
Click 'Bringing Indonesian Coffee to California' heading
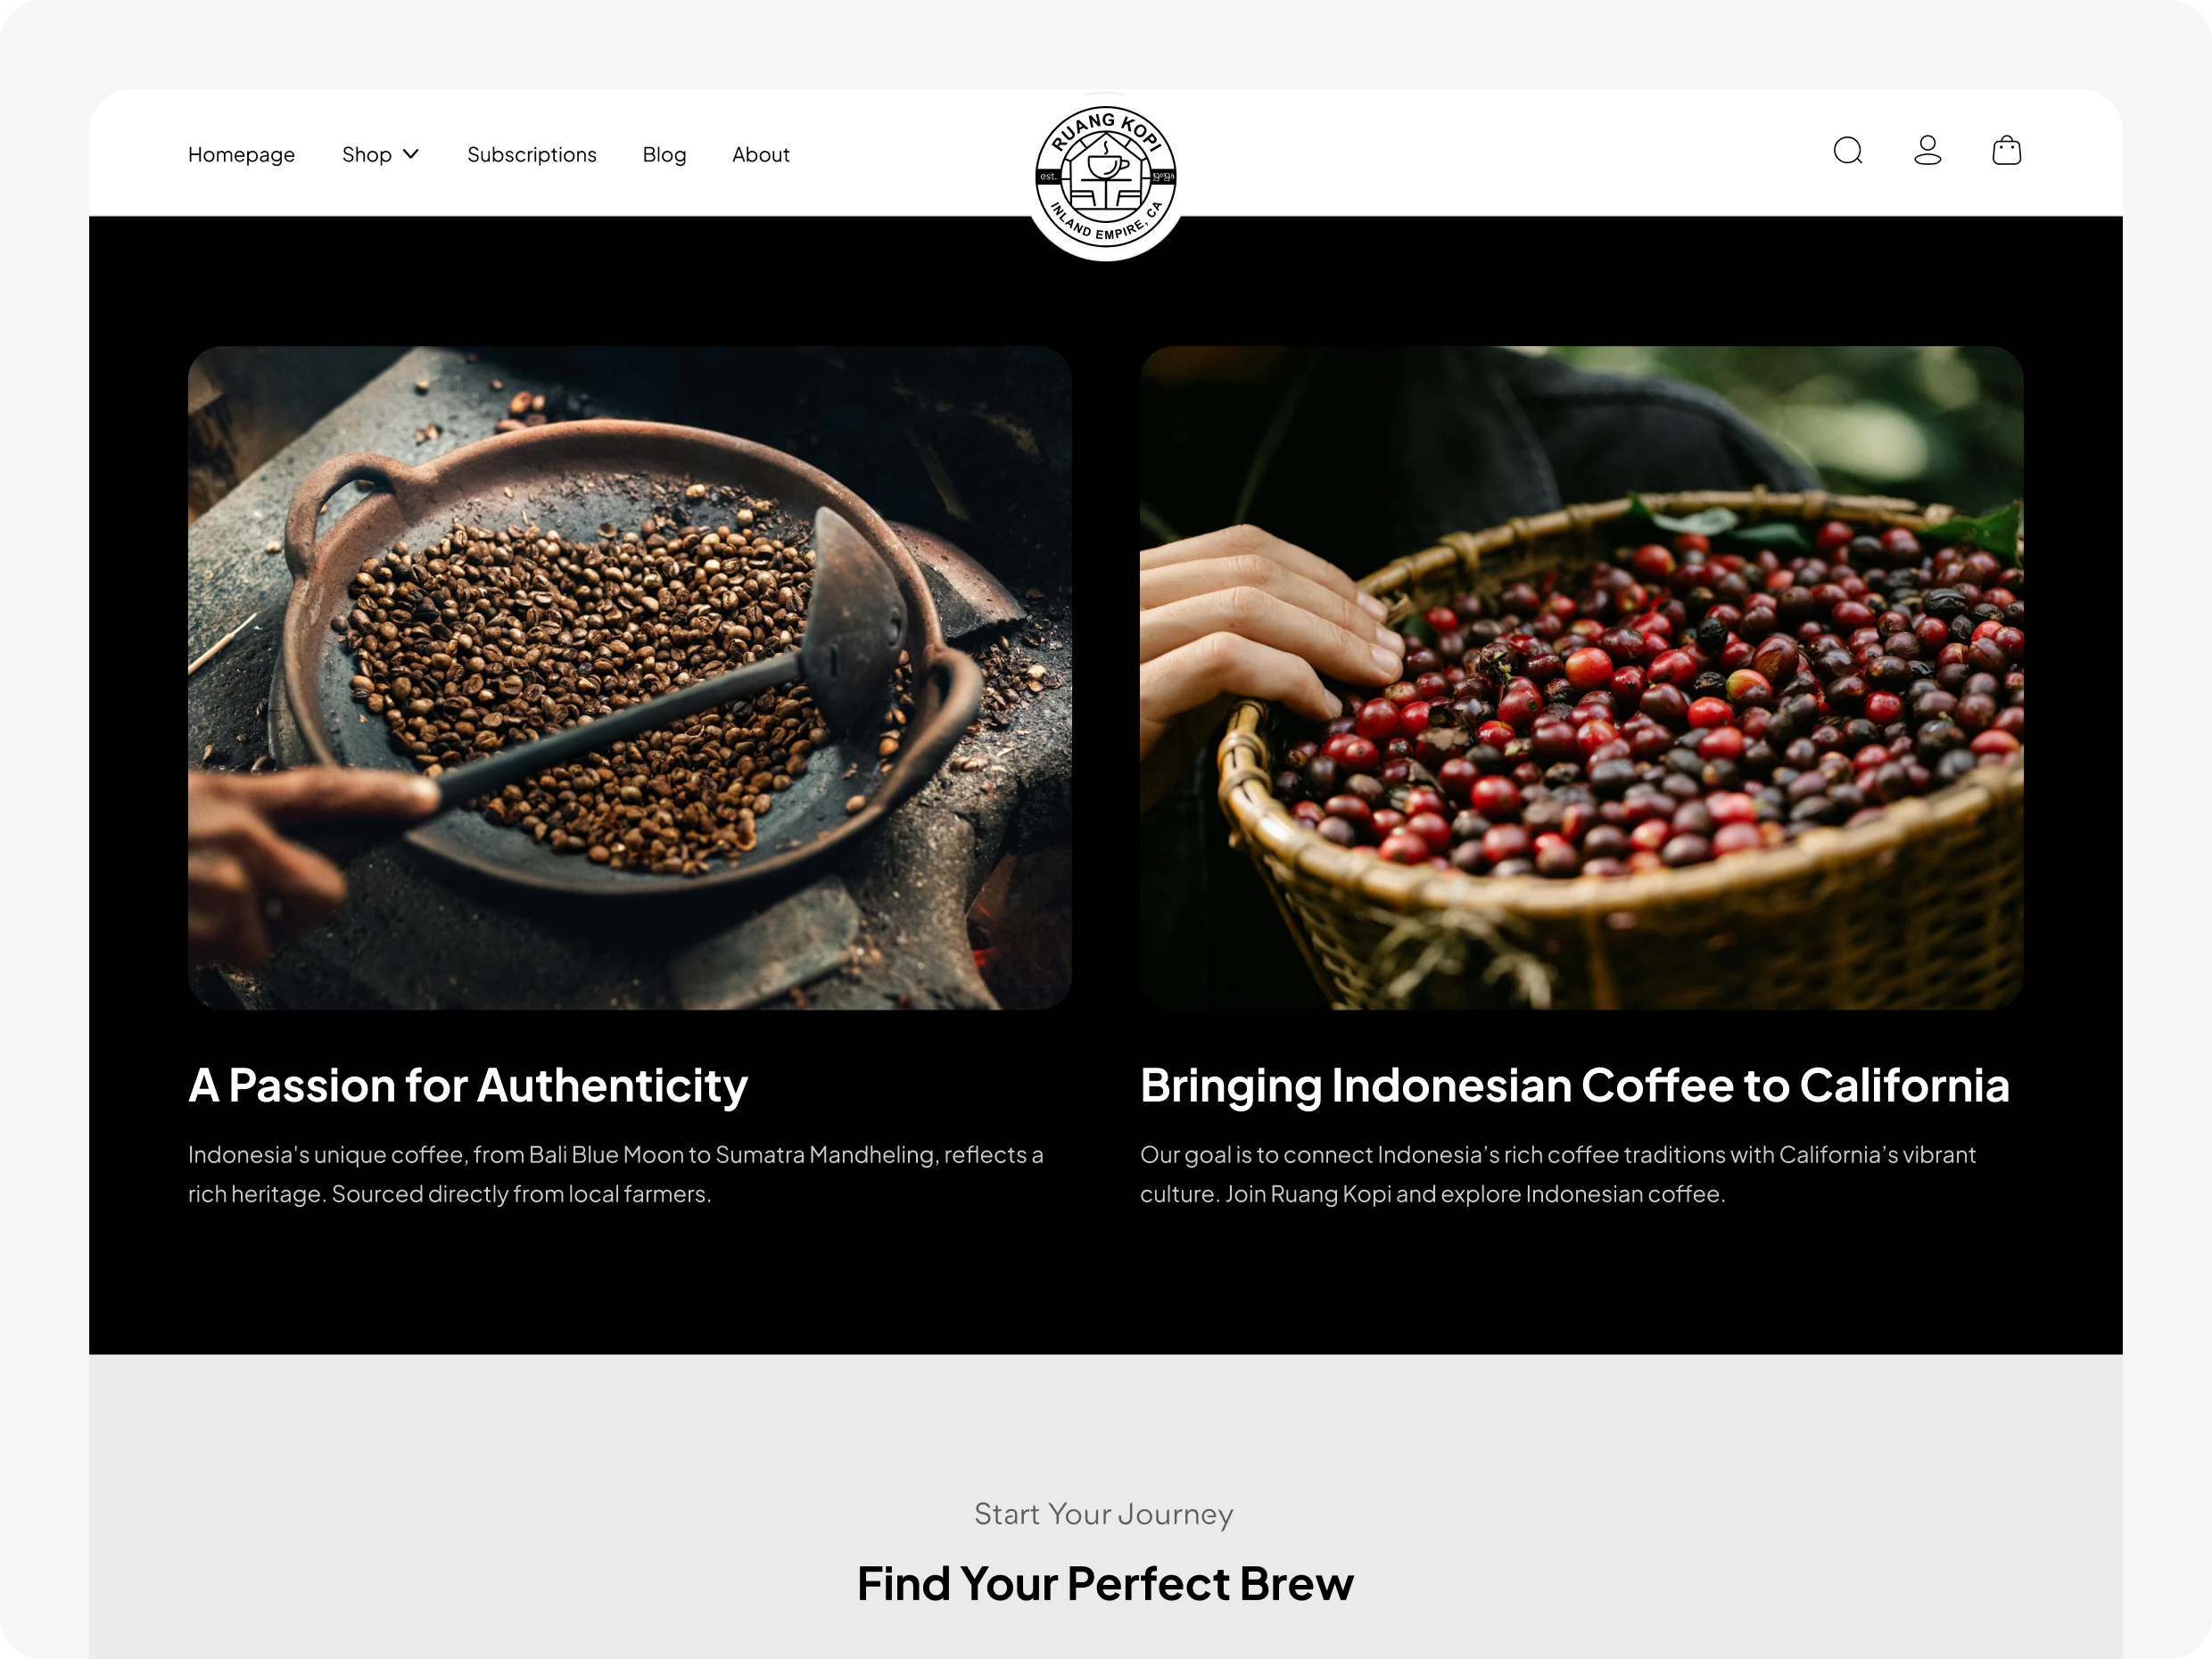click(1575, 1086)
